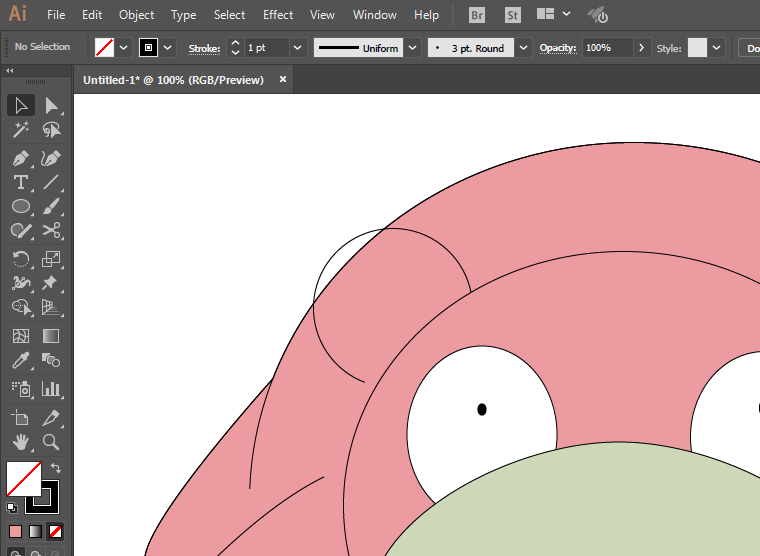
Task: Open the 3 pt. Round brush dropdown
Action: pyautogui.click(x=523, y=48)
